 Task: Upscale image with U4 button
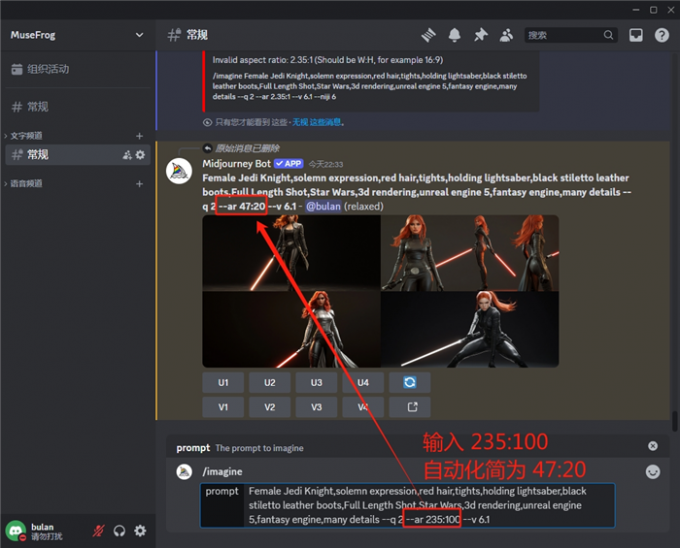(363, 382)
